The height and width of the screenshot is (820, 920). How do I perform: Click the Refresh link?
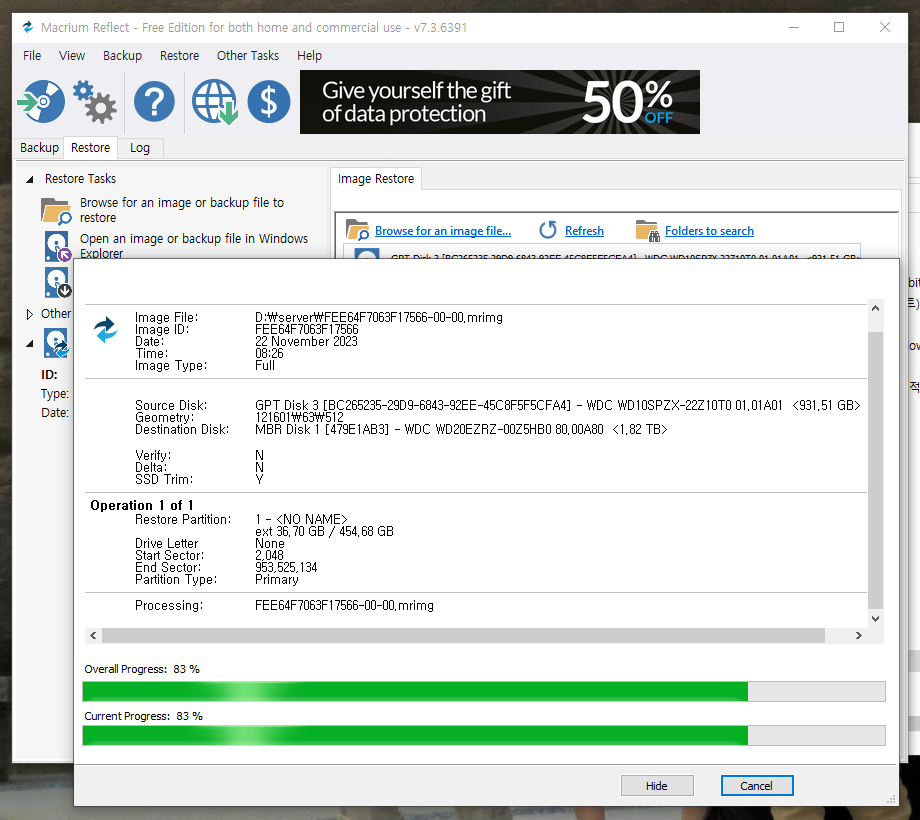pyautogui.click(x=584, y=231)
